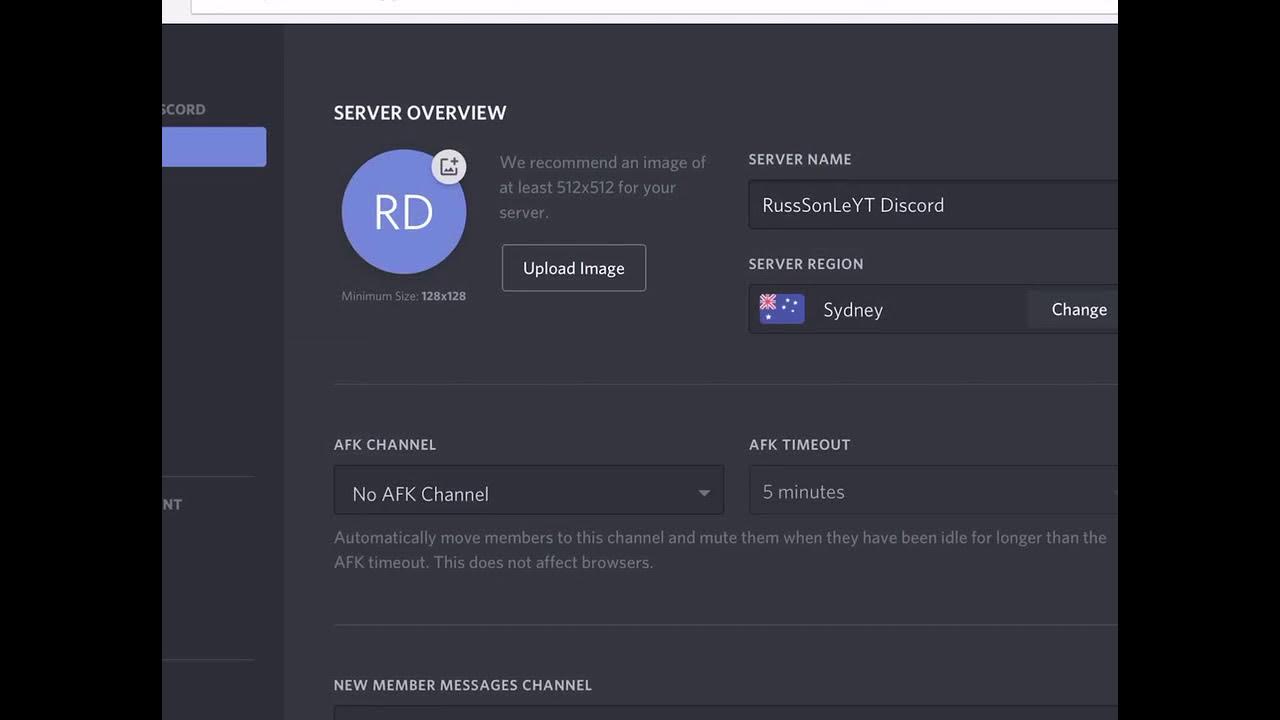Viewport: 1280px width, 720px height.
Task: Click the Server Region label
Action: [x=806, y=264]
